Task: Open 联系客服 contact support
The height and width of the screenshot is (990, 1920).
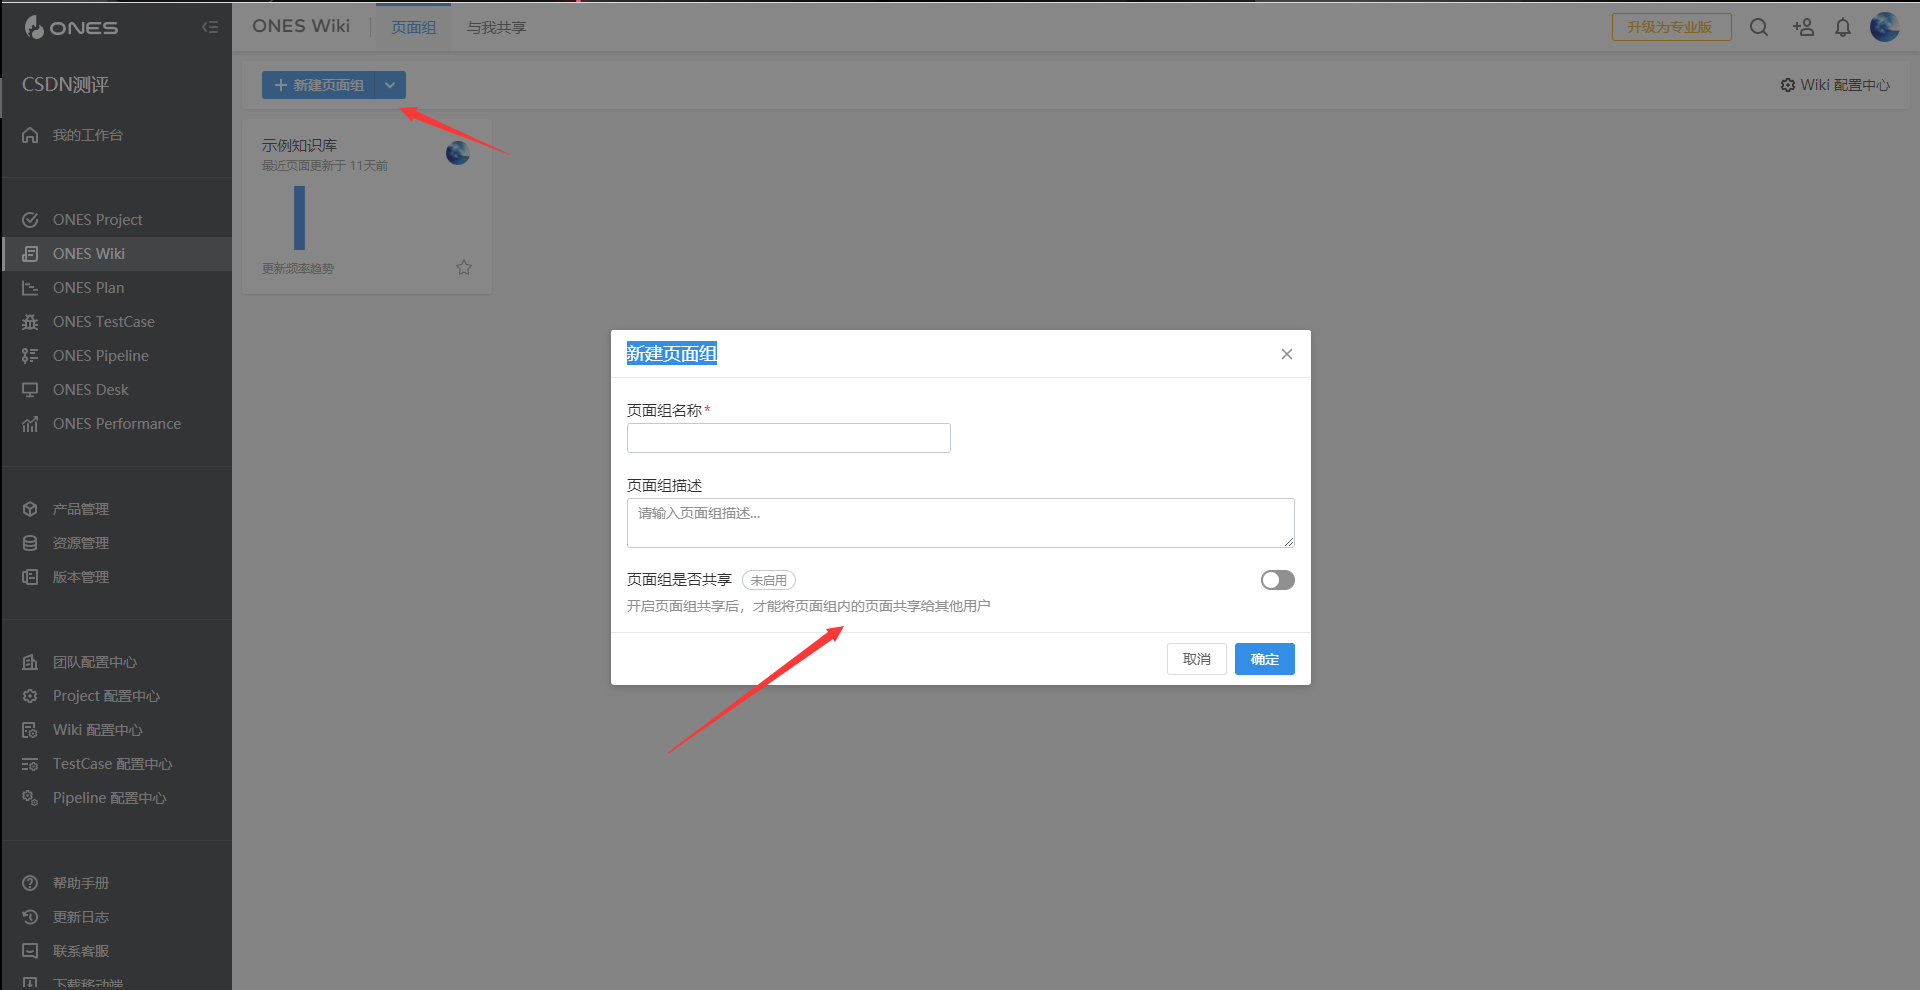Action: pyautogui.click(x=117, y=951)
